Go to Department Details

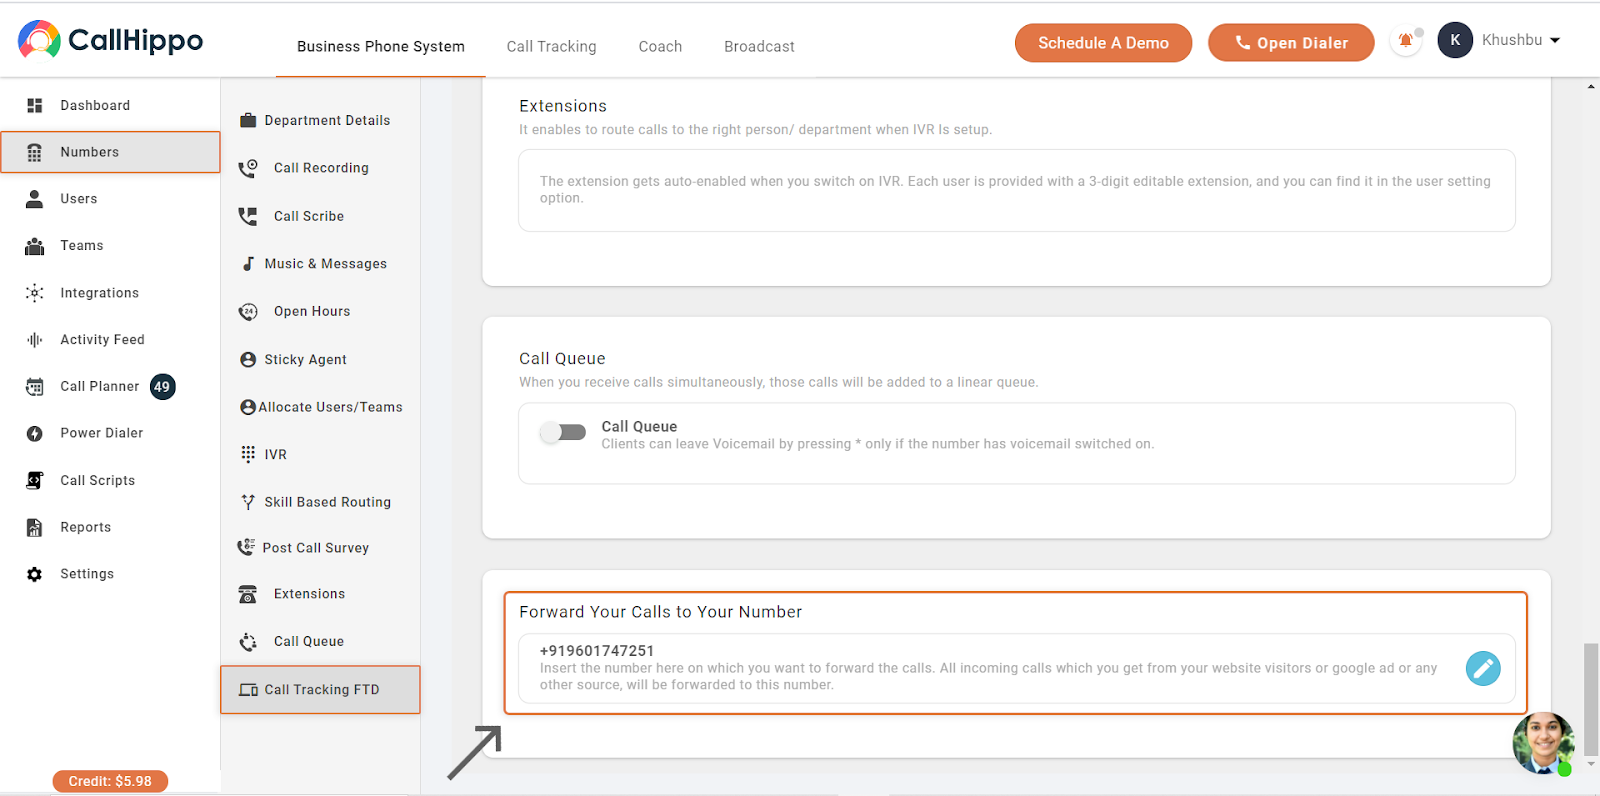tap(327, 120)
